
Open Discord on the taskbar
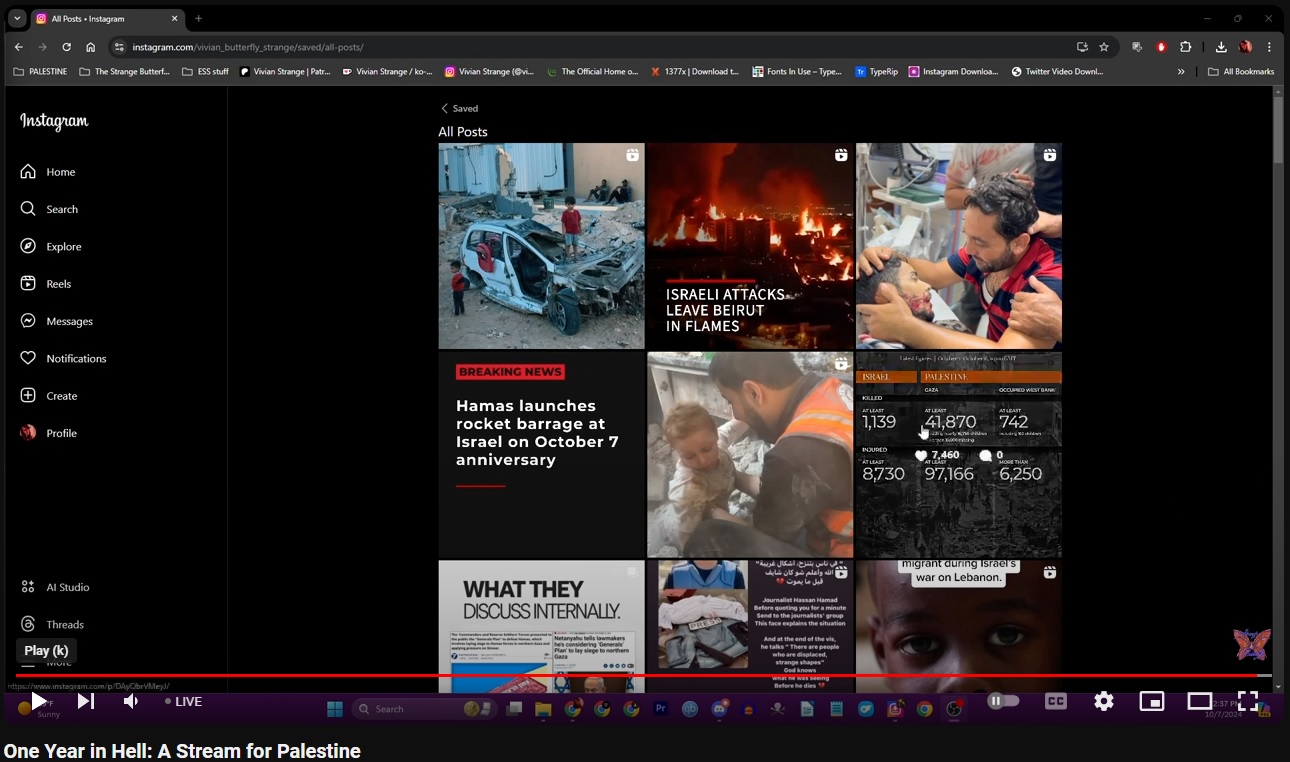719,709
